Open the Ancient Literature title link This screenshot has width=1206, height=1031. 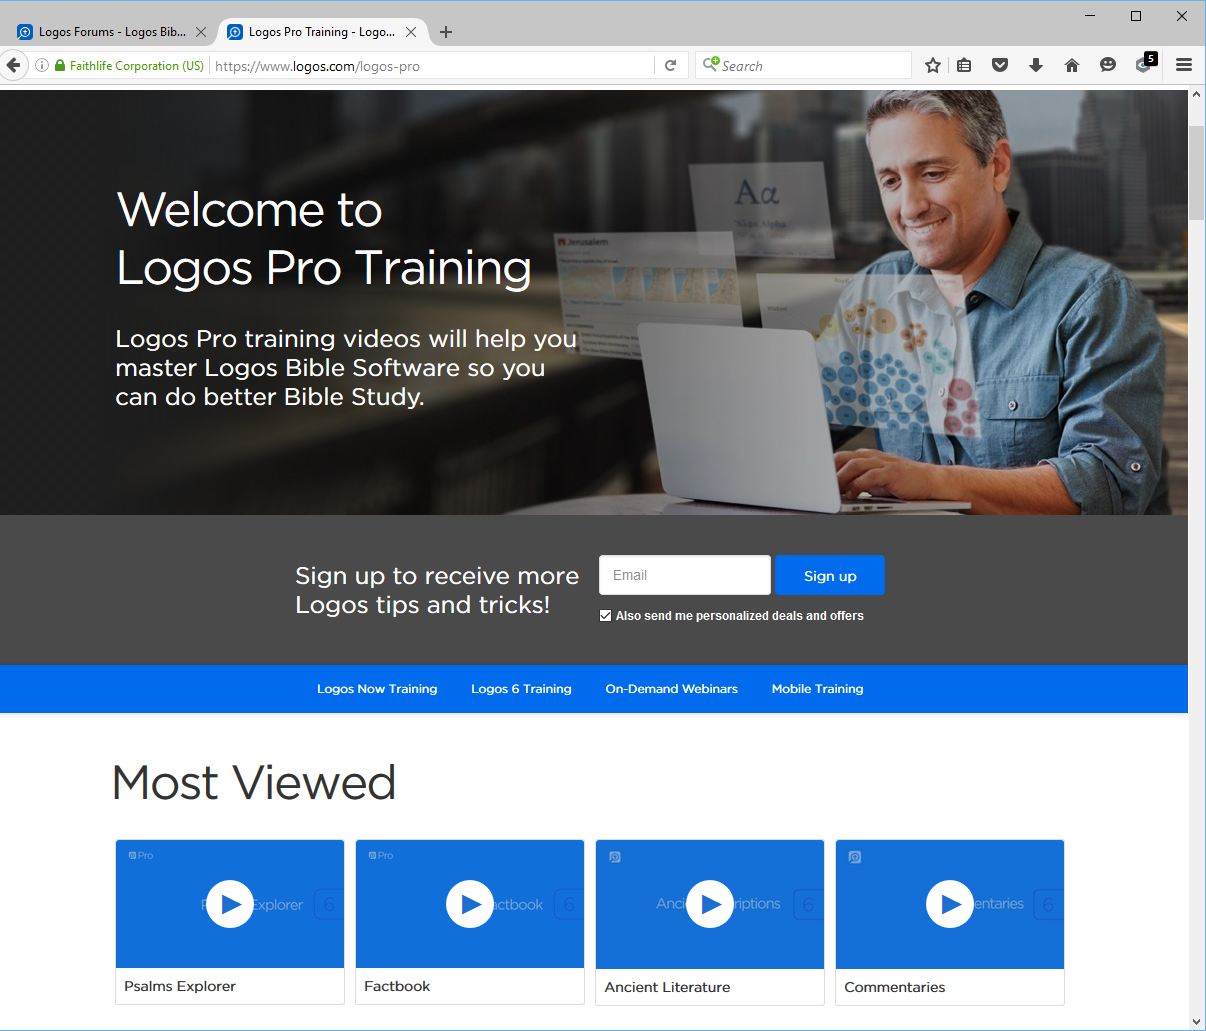[667, 987]
